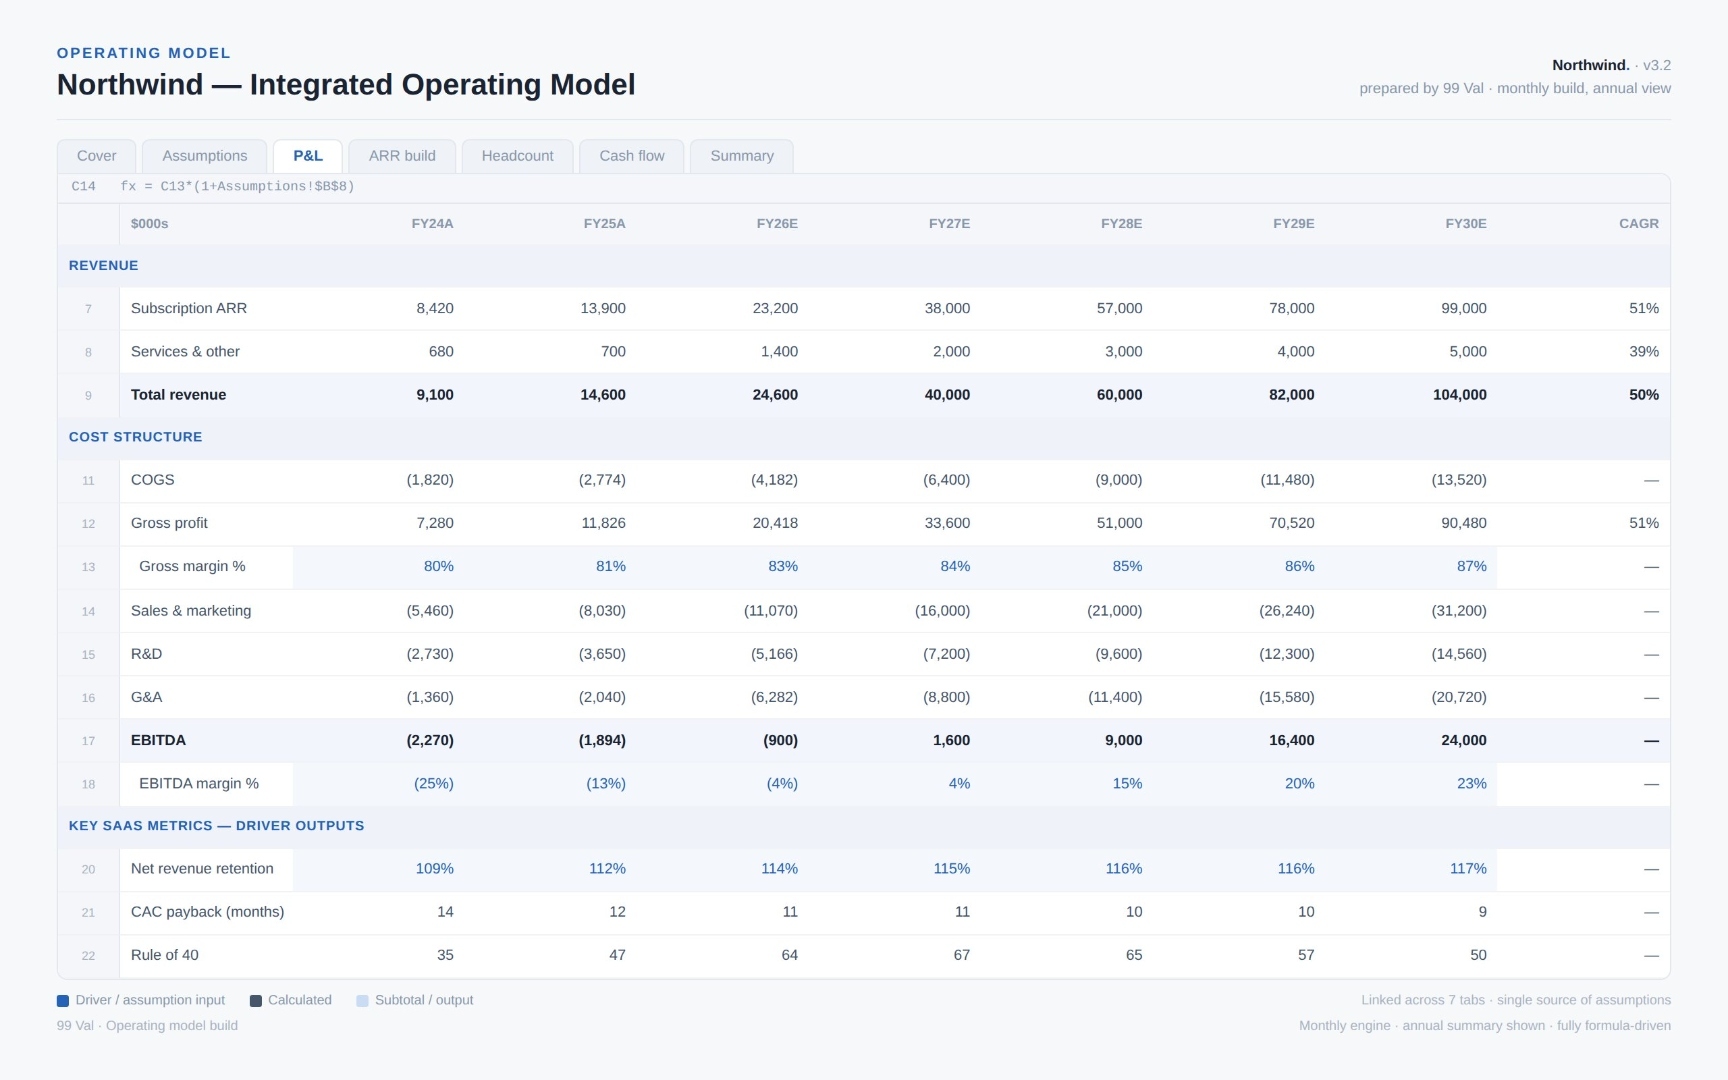
Task: Select the FY25A column header
Action: (604, 224)
